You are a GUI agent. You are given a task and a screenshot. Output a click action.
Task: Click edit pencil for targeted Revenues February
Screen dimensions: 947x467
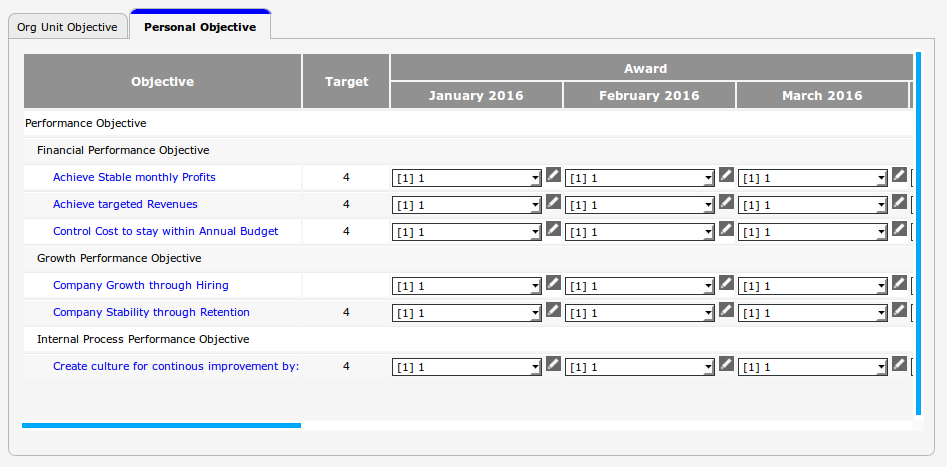[726, 202]
